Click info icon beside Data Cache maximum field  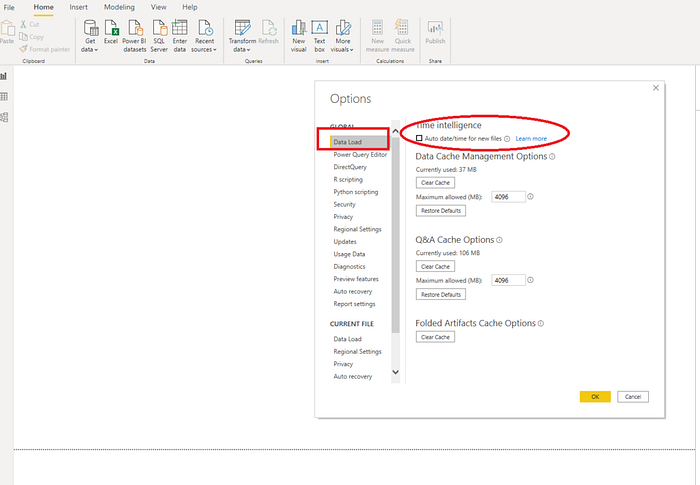click(530, 197)
